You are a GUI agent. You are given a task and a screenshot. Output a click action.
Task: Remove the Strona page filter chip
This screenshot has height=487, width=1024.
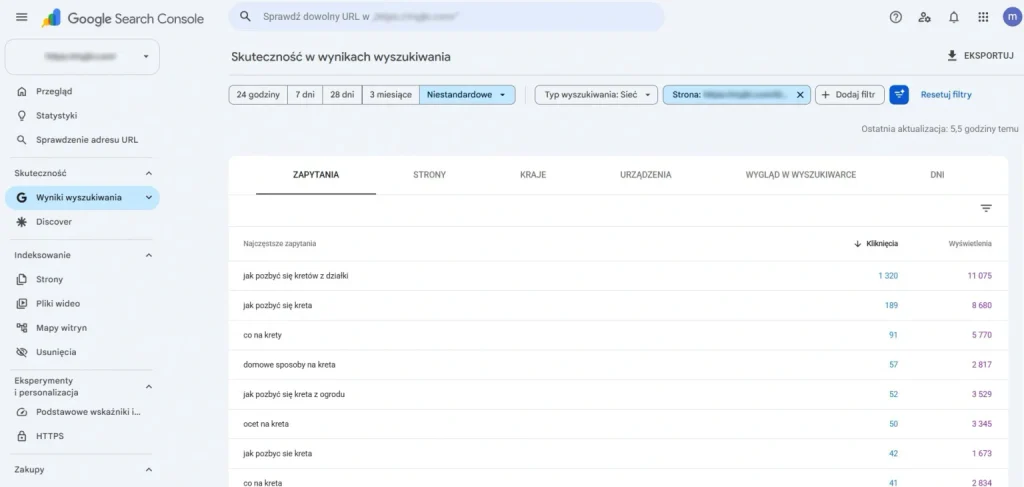(800, 95)
